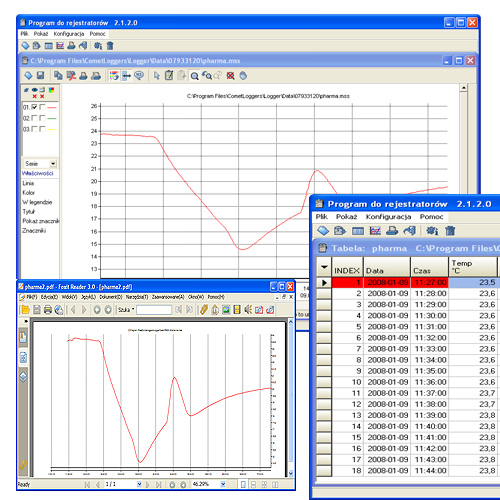This screenshot has height=500, width=500.
Task: Click the speech bubble value tooltip icon
Action: [139, 76]
